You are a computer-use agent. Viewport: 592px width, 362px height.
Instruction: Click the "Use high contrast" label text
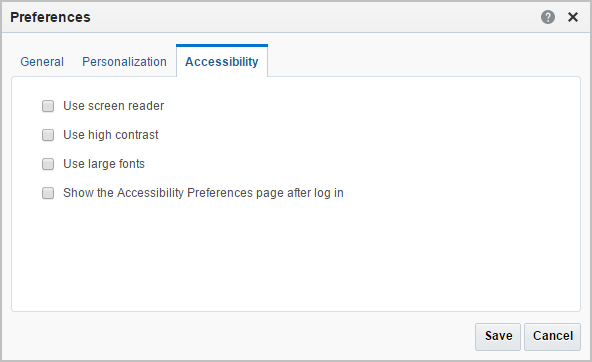(111, 135)
